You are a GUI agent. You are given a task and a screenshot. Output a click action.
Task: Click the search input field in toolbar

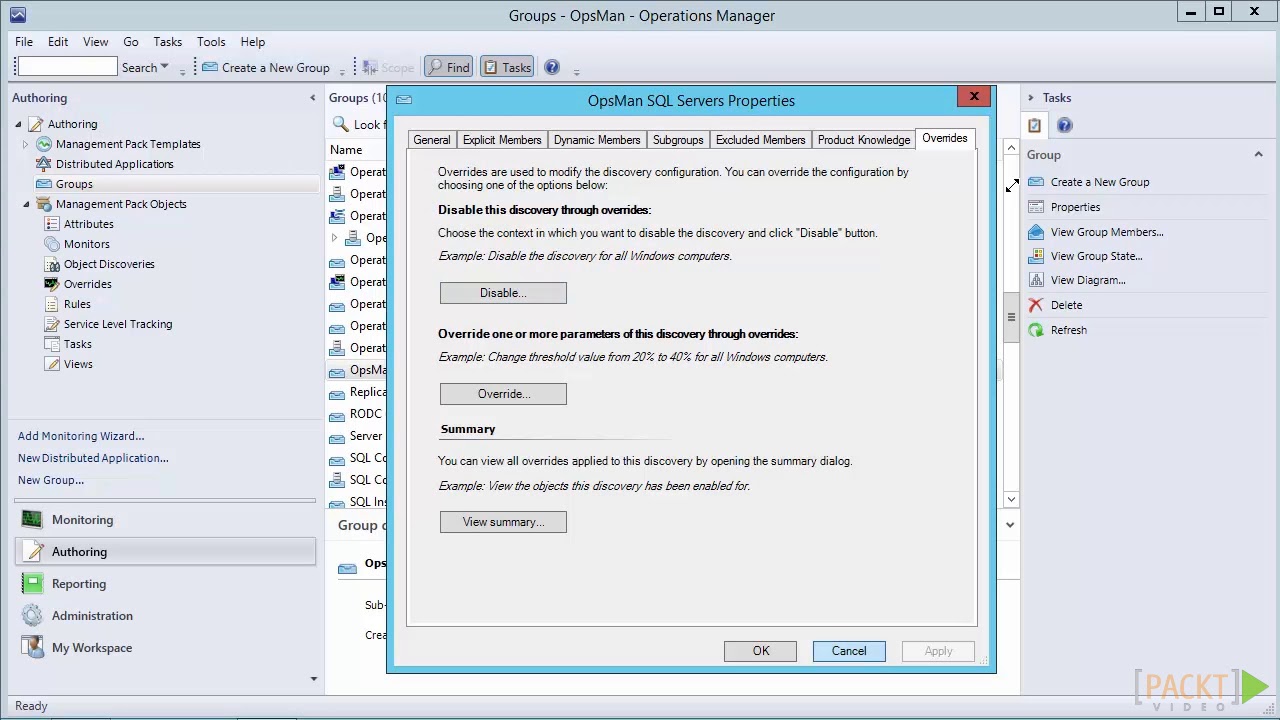click(67, 67)
